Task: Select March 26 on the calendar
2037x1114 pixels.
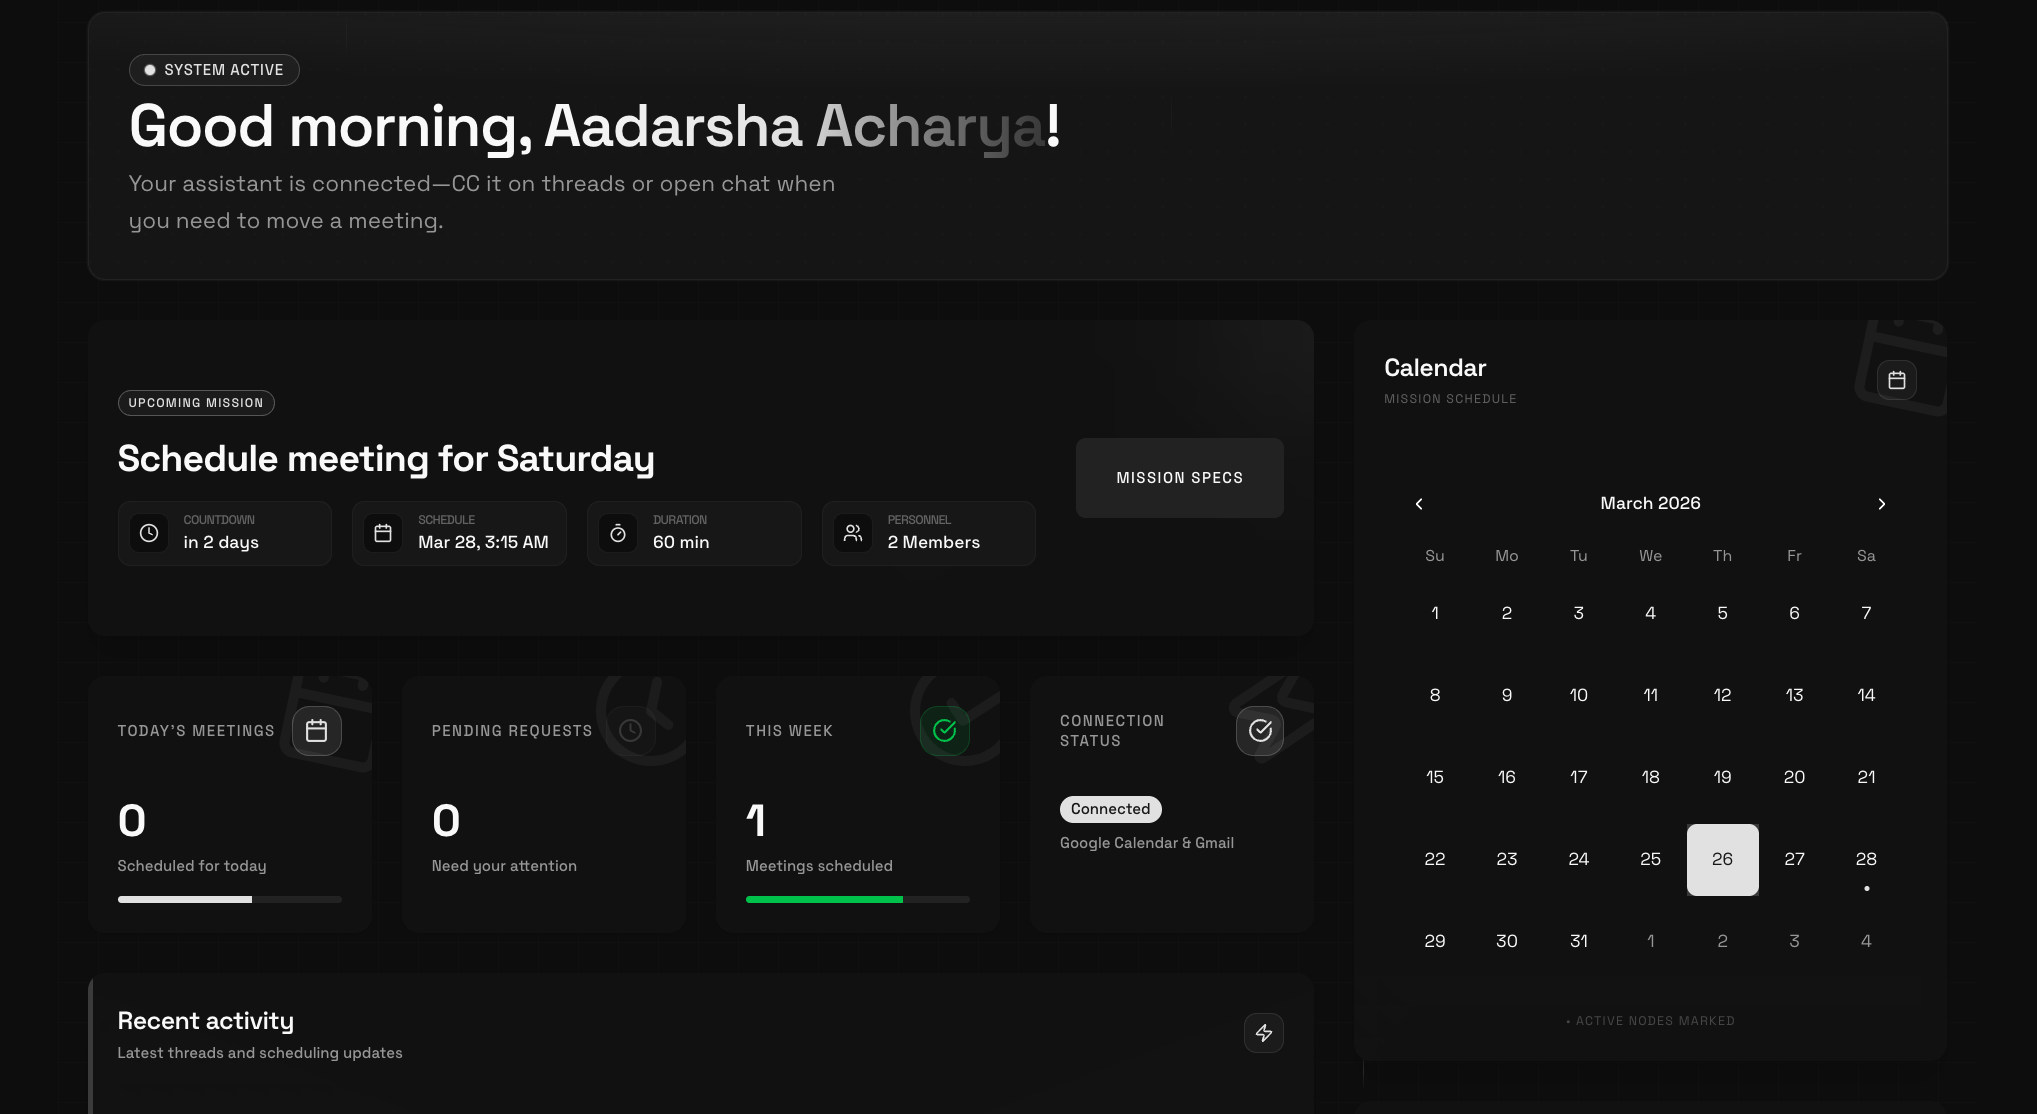Action: pos(1722,859)
